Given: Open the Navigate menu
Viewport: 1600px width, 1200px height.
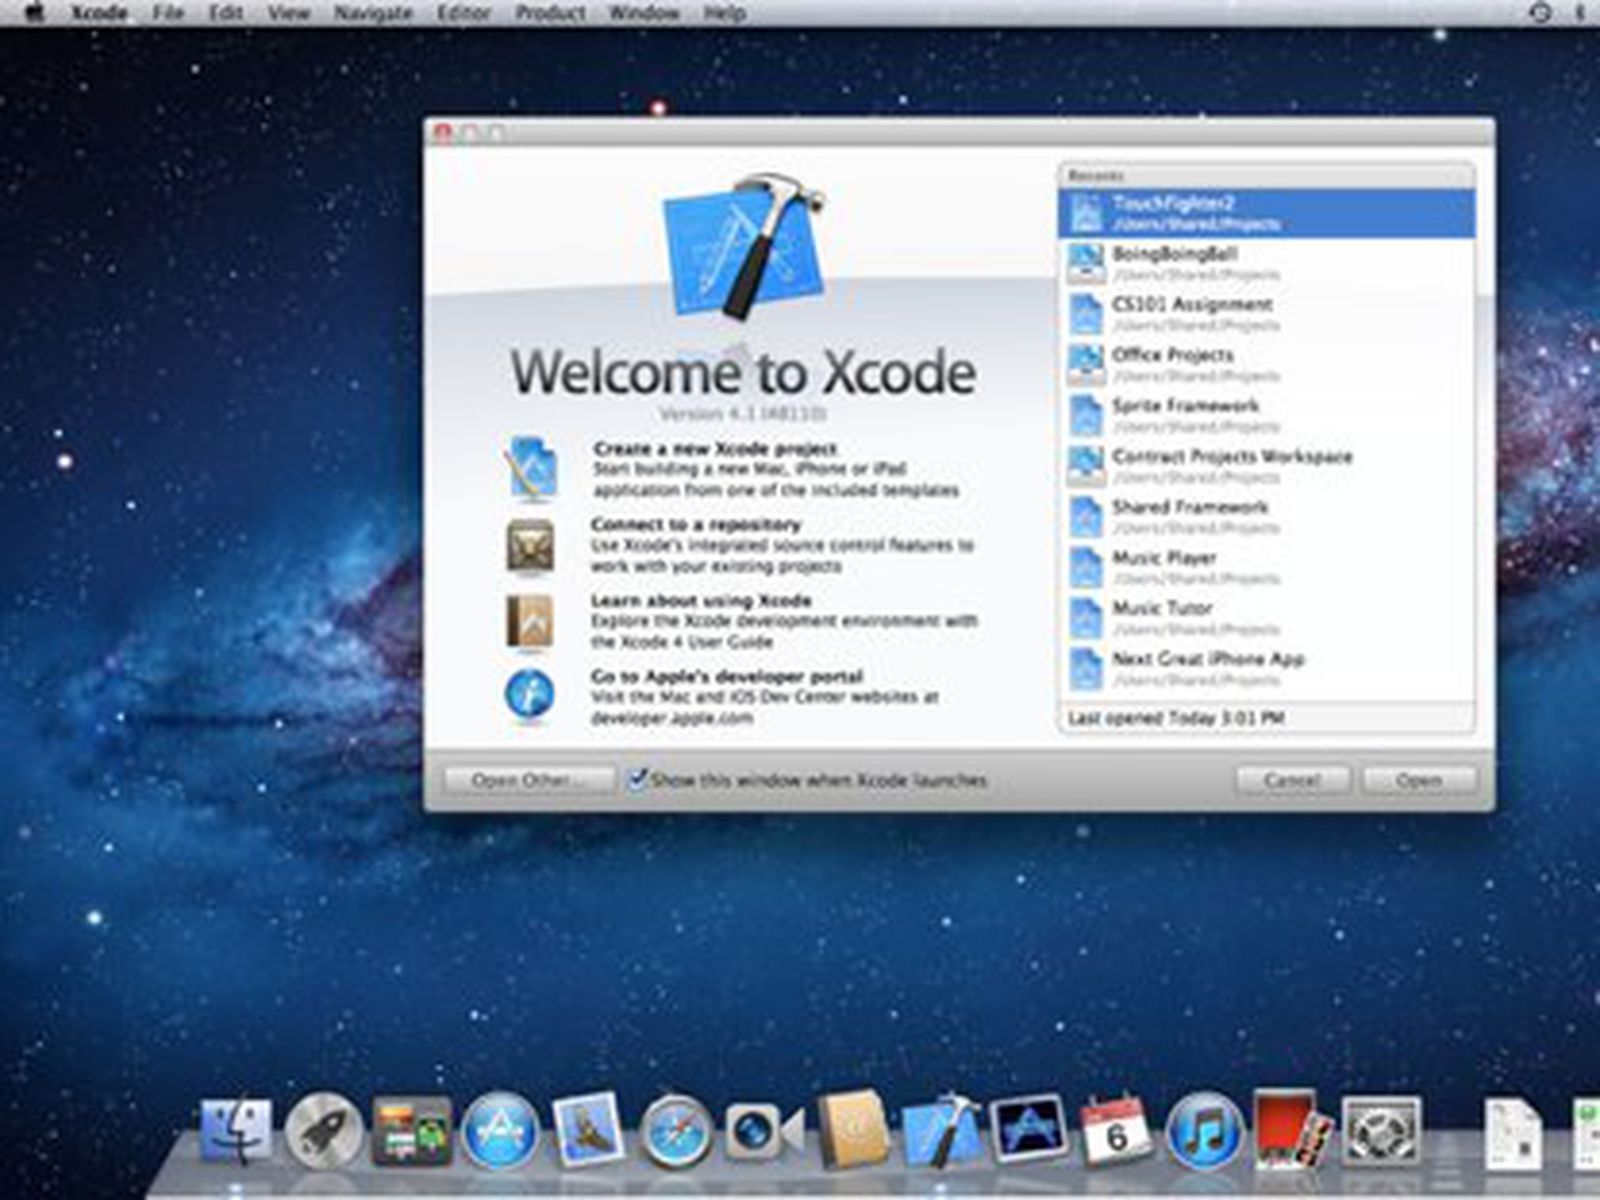Looking at the screenshot, I should coord(373,13).
